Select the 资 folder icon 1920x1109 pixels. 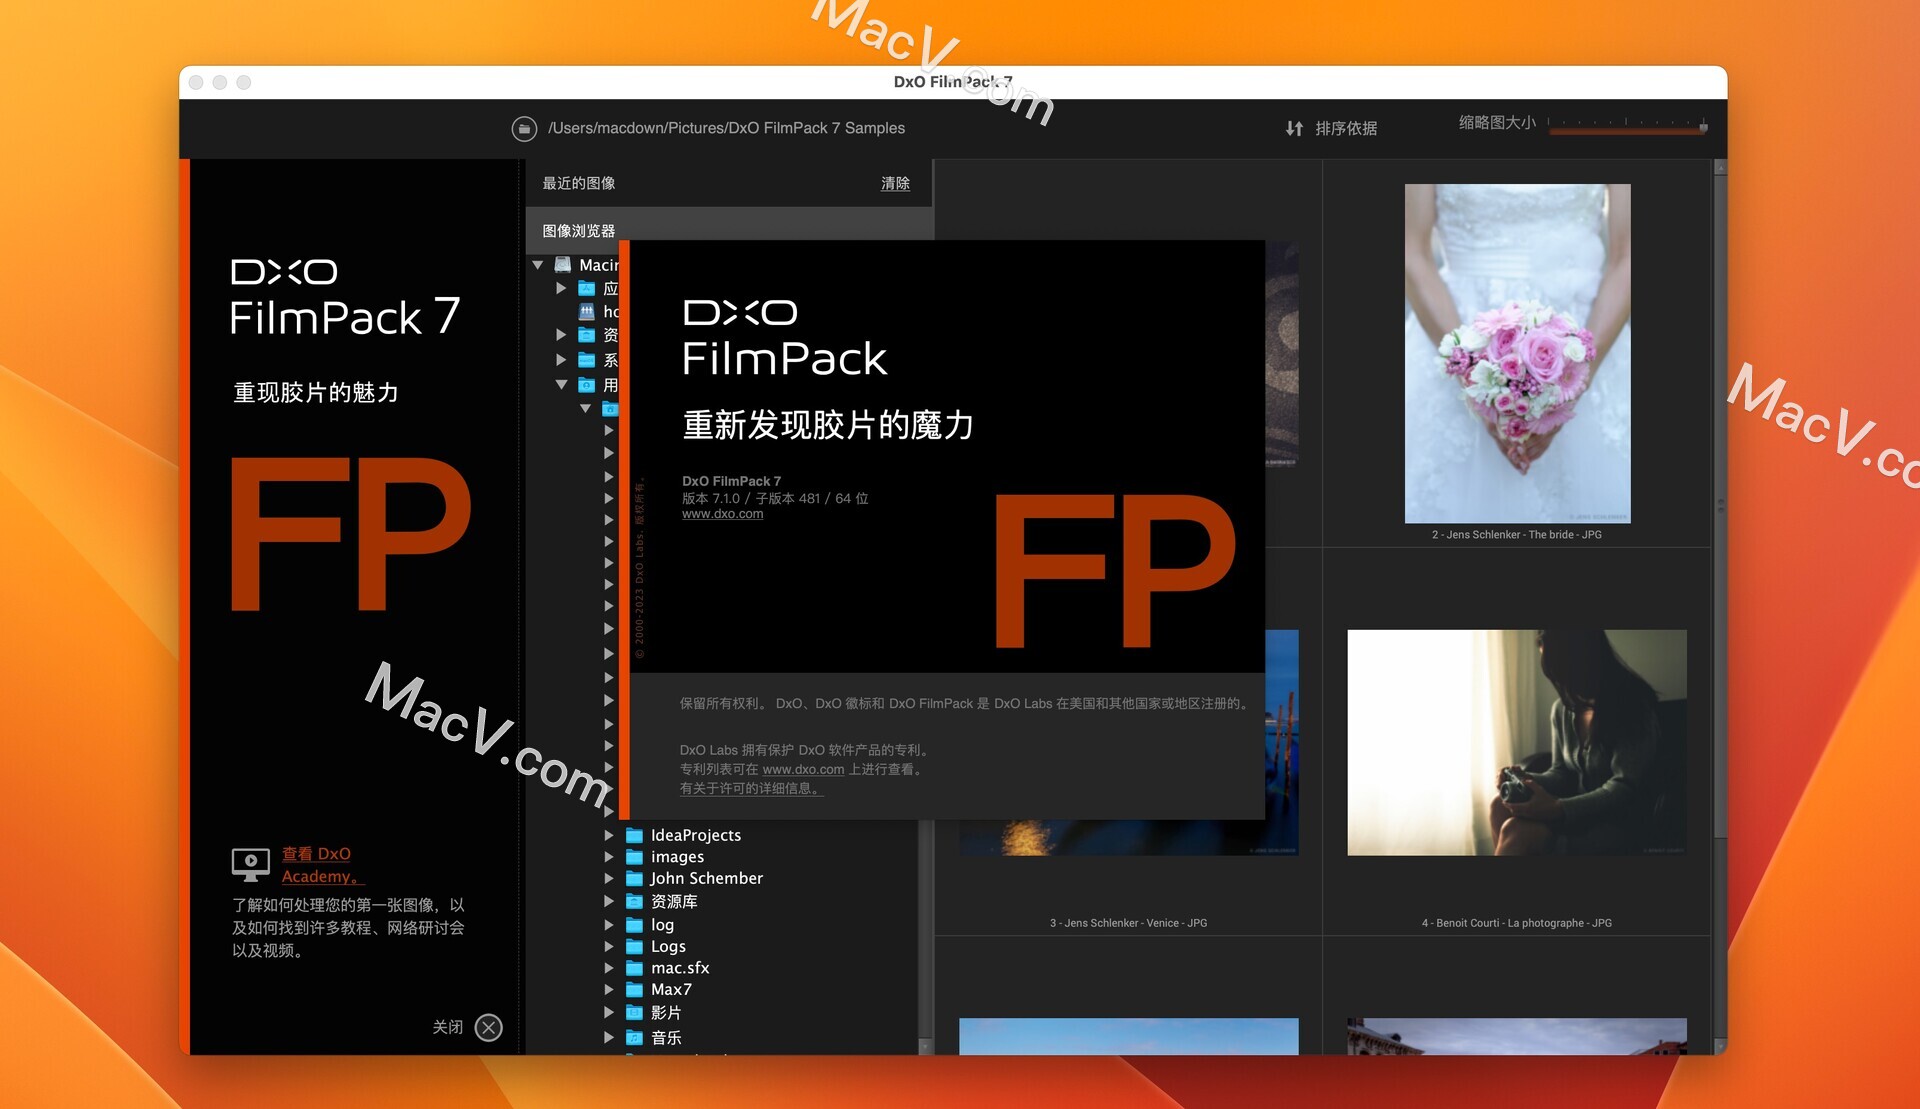(587, 335)
